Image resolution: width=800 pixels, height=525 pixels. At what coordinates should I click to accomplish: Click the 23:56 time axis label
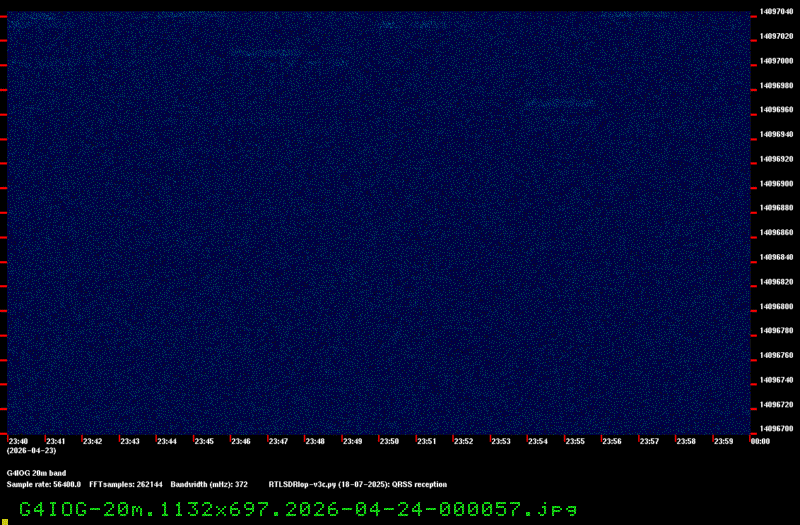tap(612, 441)
